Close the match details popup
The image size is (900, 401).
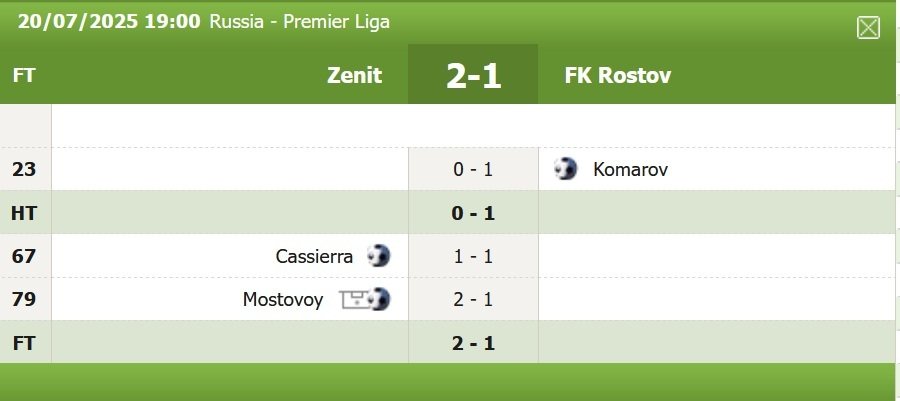[x=868, y=28]
